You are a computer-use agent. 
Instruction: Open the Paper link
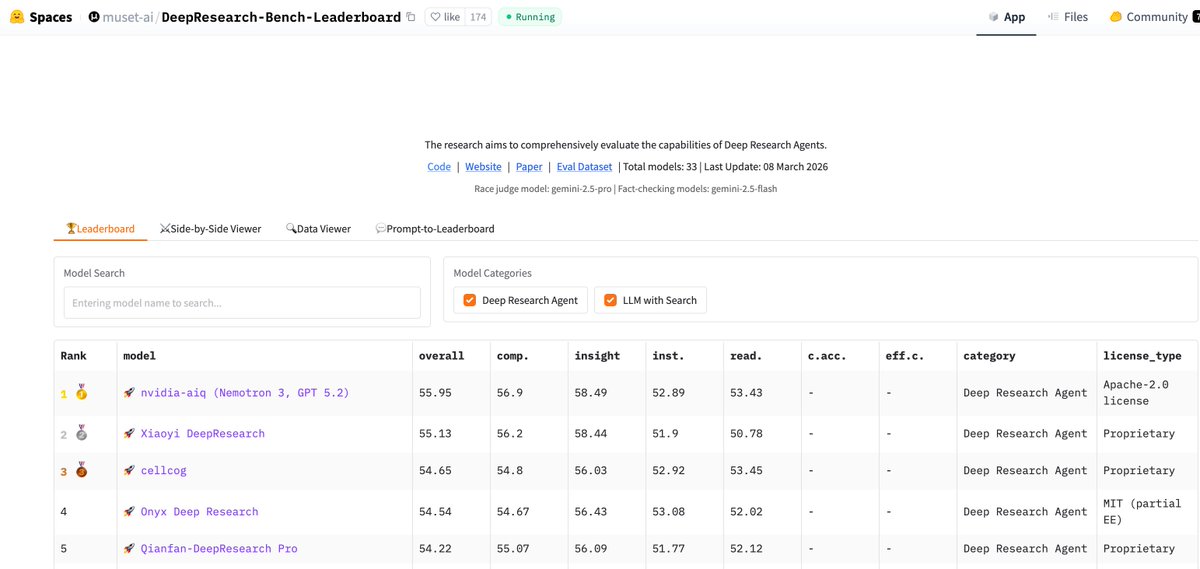tap(529, 167)
